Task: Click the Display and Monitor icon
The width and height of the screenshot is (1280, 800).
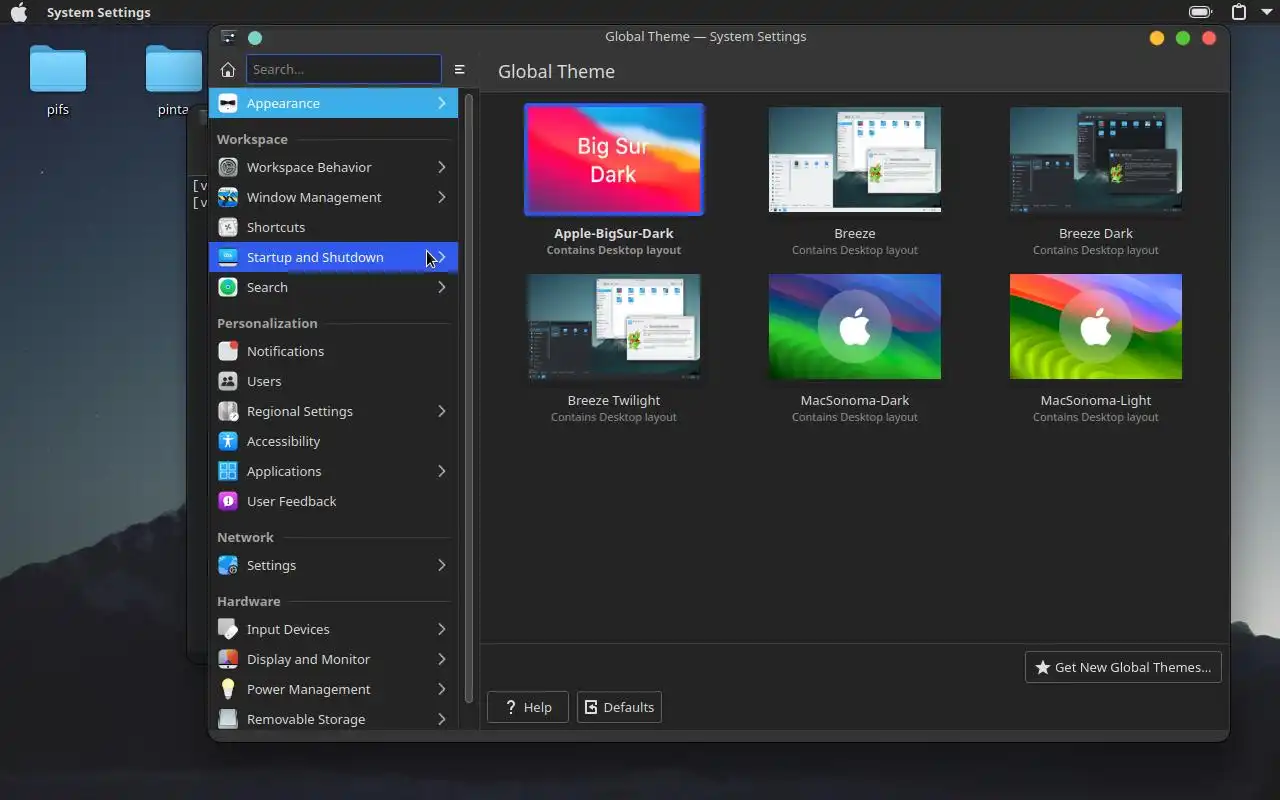Action: (x=228, y=659)
